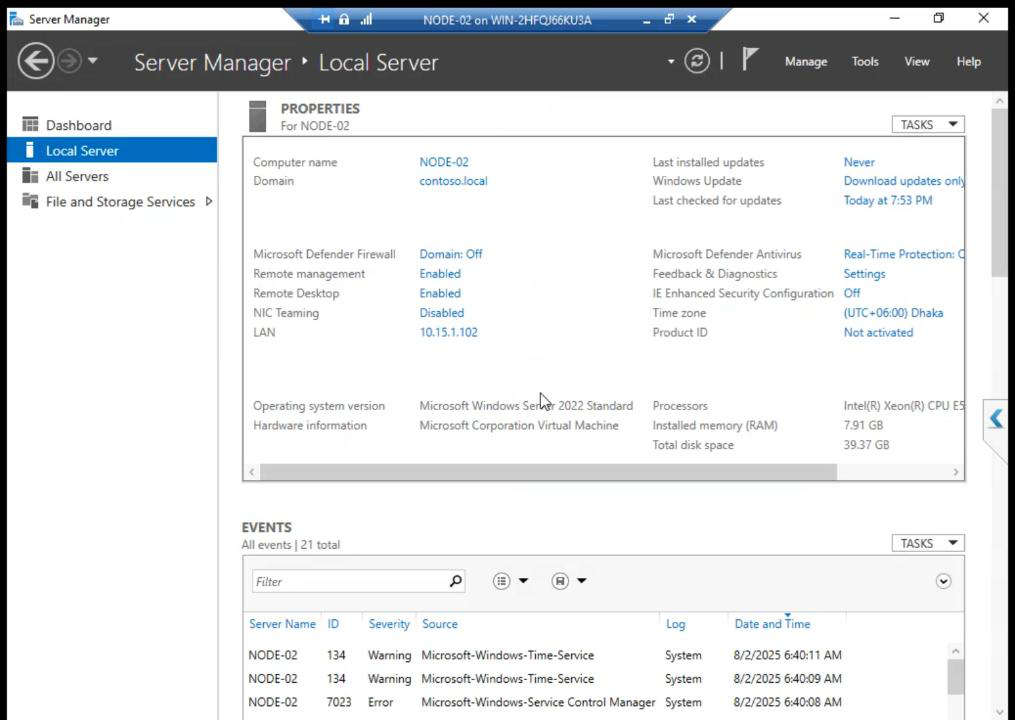
Task: Click Firewall 'Domain: Off' link
Action: tap(451, 254)
